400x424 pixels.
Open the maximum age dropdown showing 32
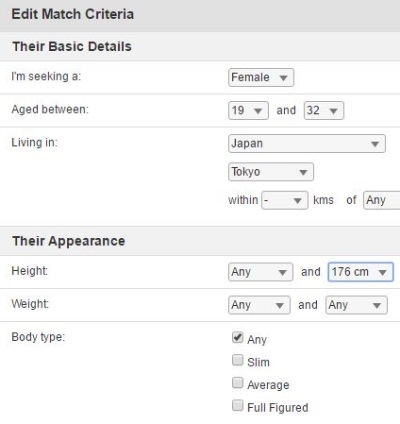click(x=324, y=110)
